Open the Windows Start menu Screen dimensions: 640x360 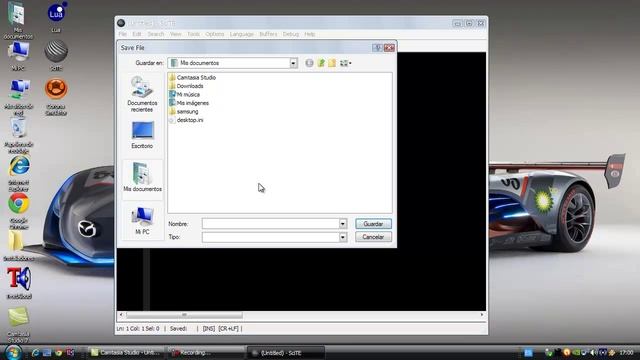(x=13, y=352)
